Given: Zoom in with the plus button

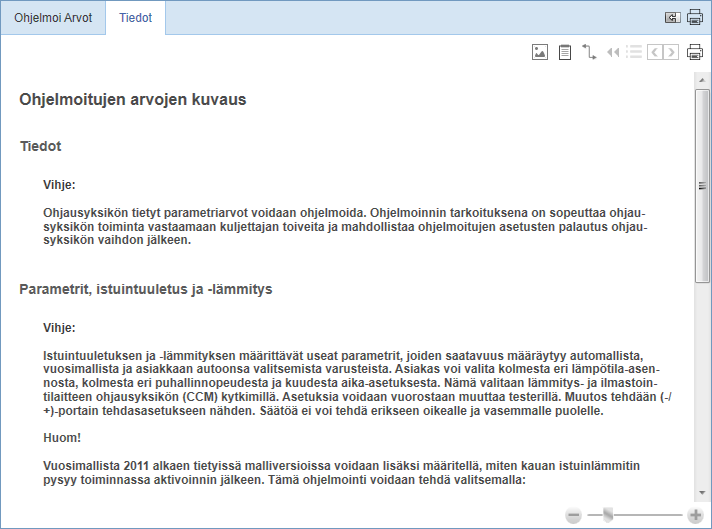Looking at the screenshot, I should (695, 515).
